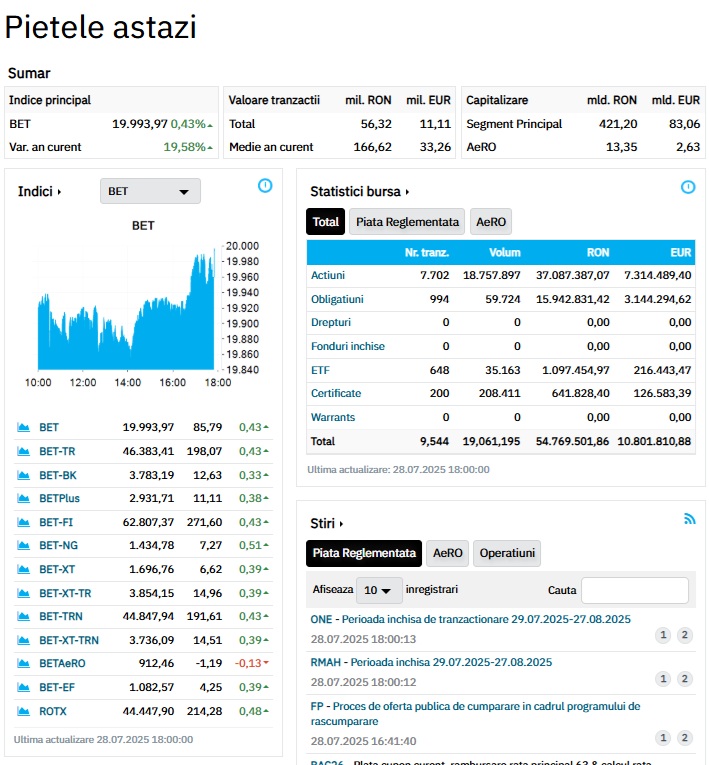The width and height of the screenshot is (709, 765).
Task: Click the chart icon beside ROTX
Action: click(x=23, y=711)
